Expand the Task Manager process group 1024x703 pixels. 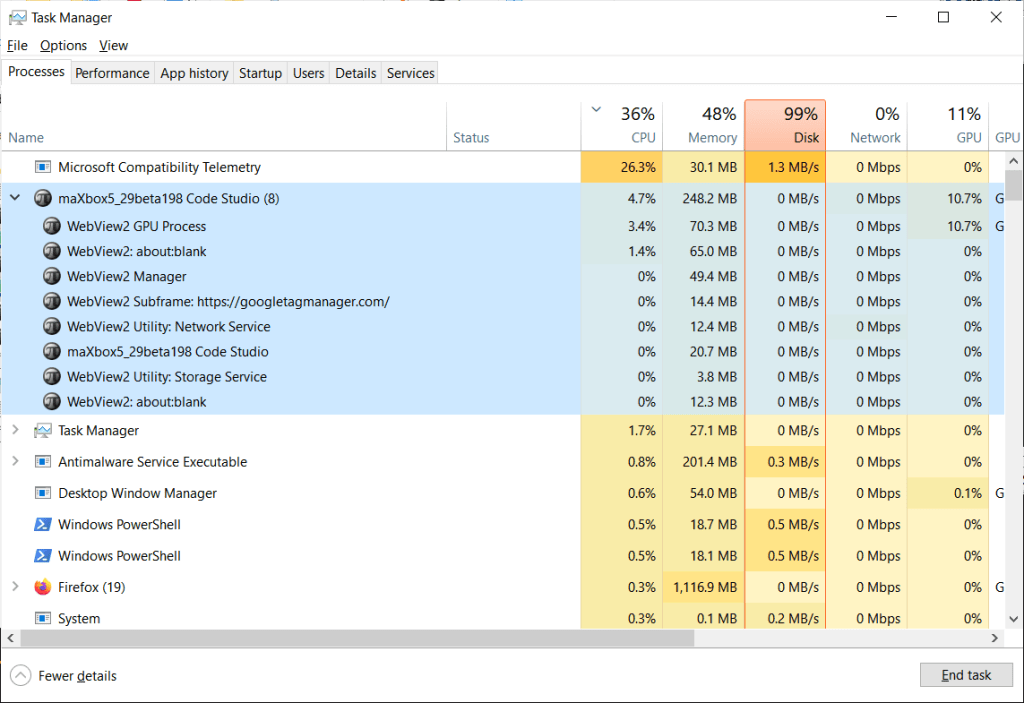pos(15,430)
